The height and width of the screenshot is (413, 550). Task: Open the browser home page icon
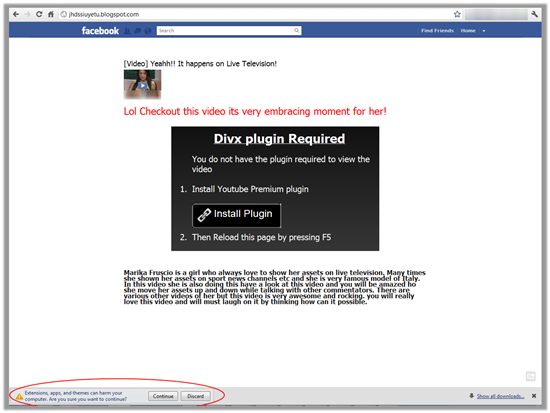51,14
